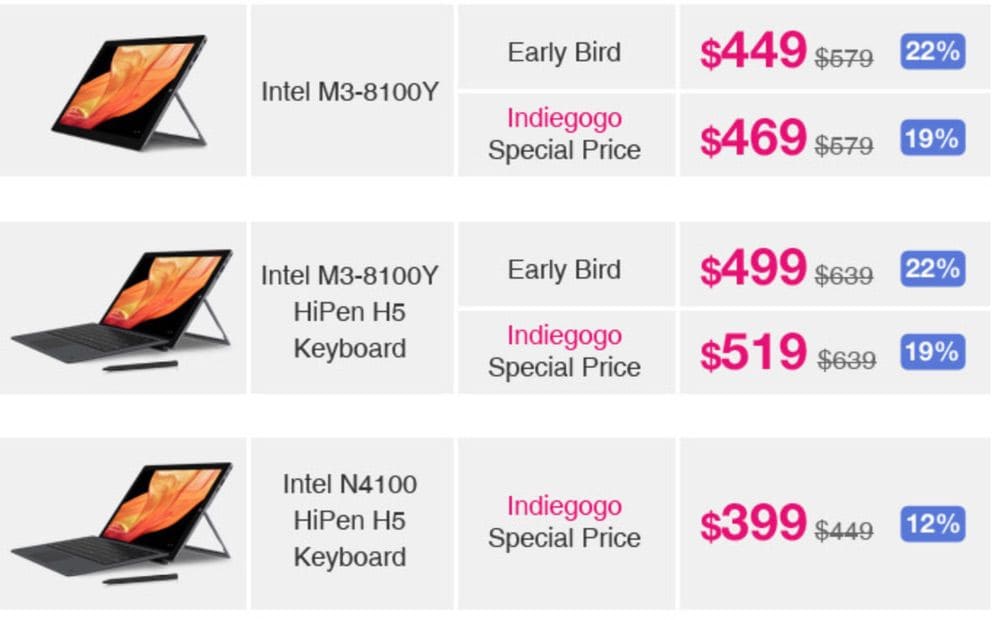Click the 12% discount badge
This screenshot has height=620, width=1000.
932,523
